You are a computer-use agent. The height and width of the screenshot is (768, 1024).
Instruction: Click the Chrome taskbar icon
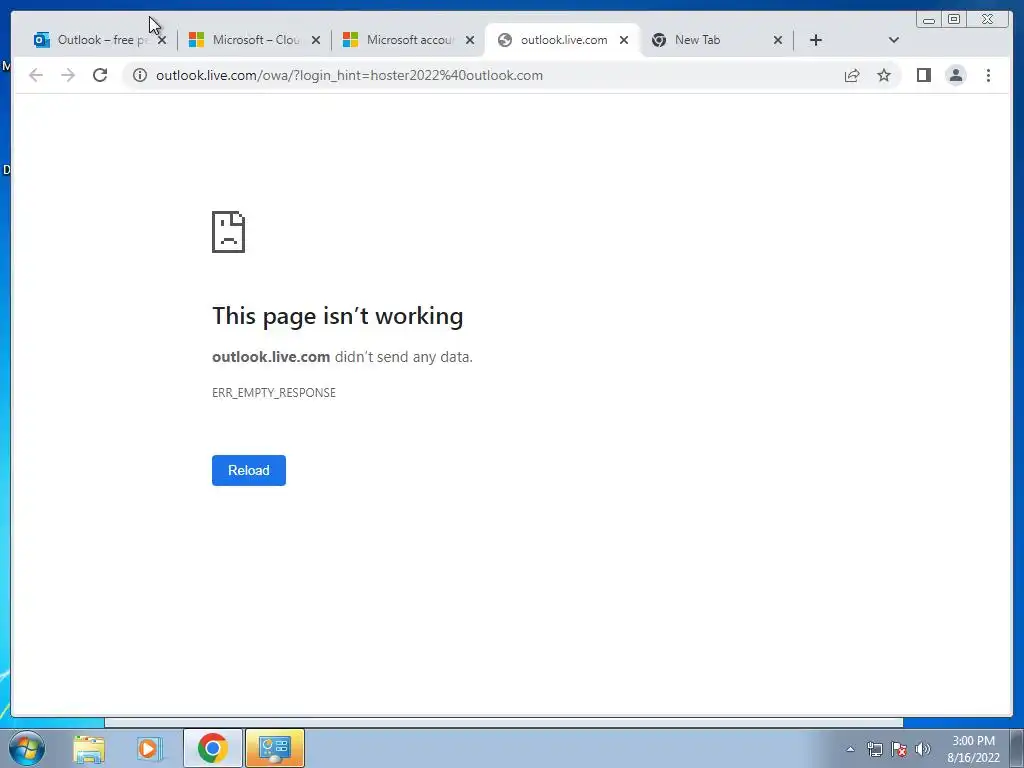[213, 748]
